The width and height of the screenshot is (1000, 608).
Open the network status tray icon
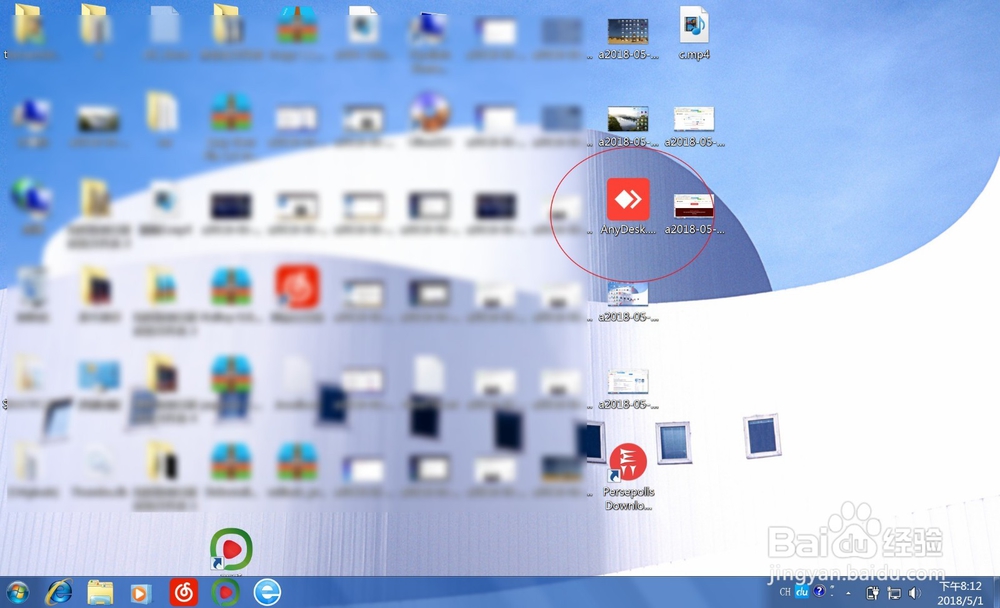(894, 593)
